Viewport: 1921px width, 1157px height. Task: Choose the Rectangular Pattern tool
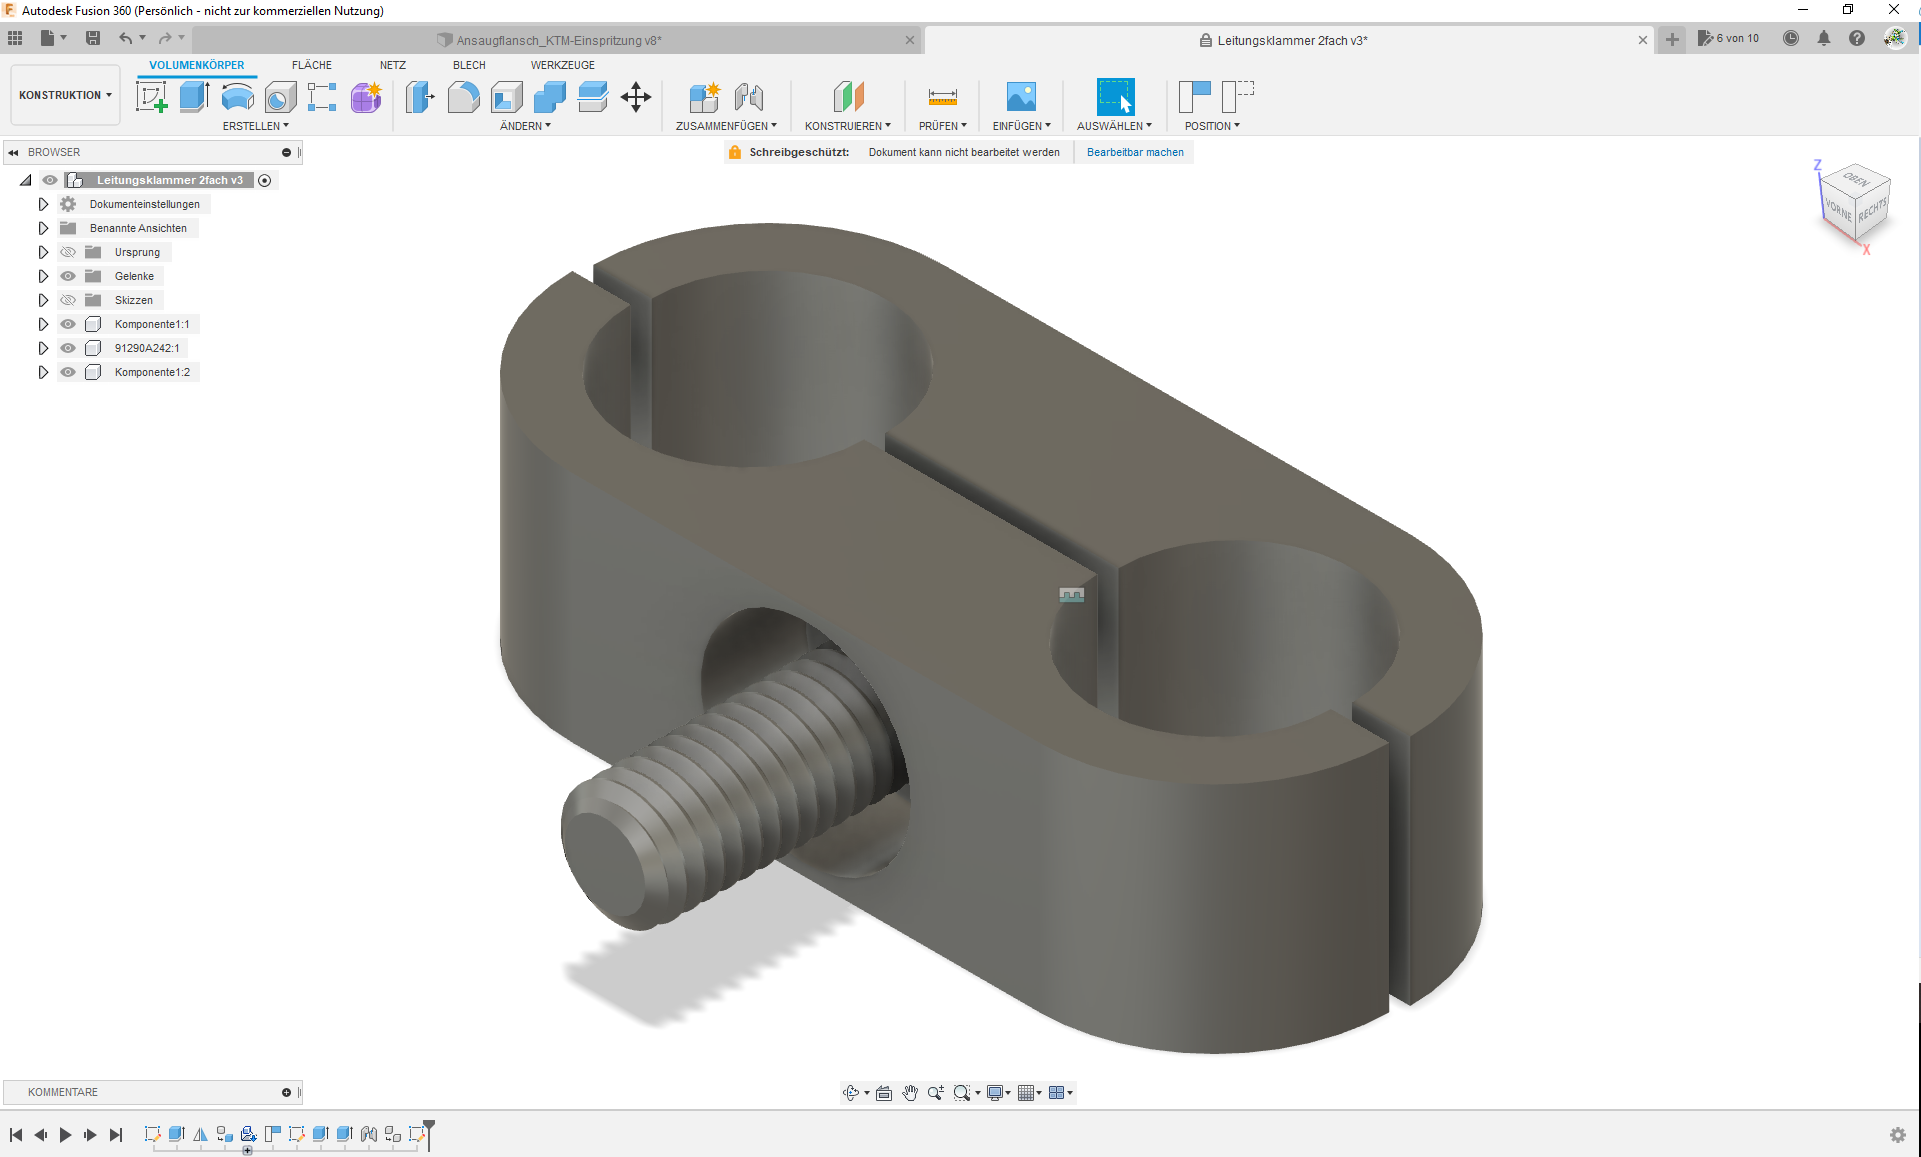[322, 97]
